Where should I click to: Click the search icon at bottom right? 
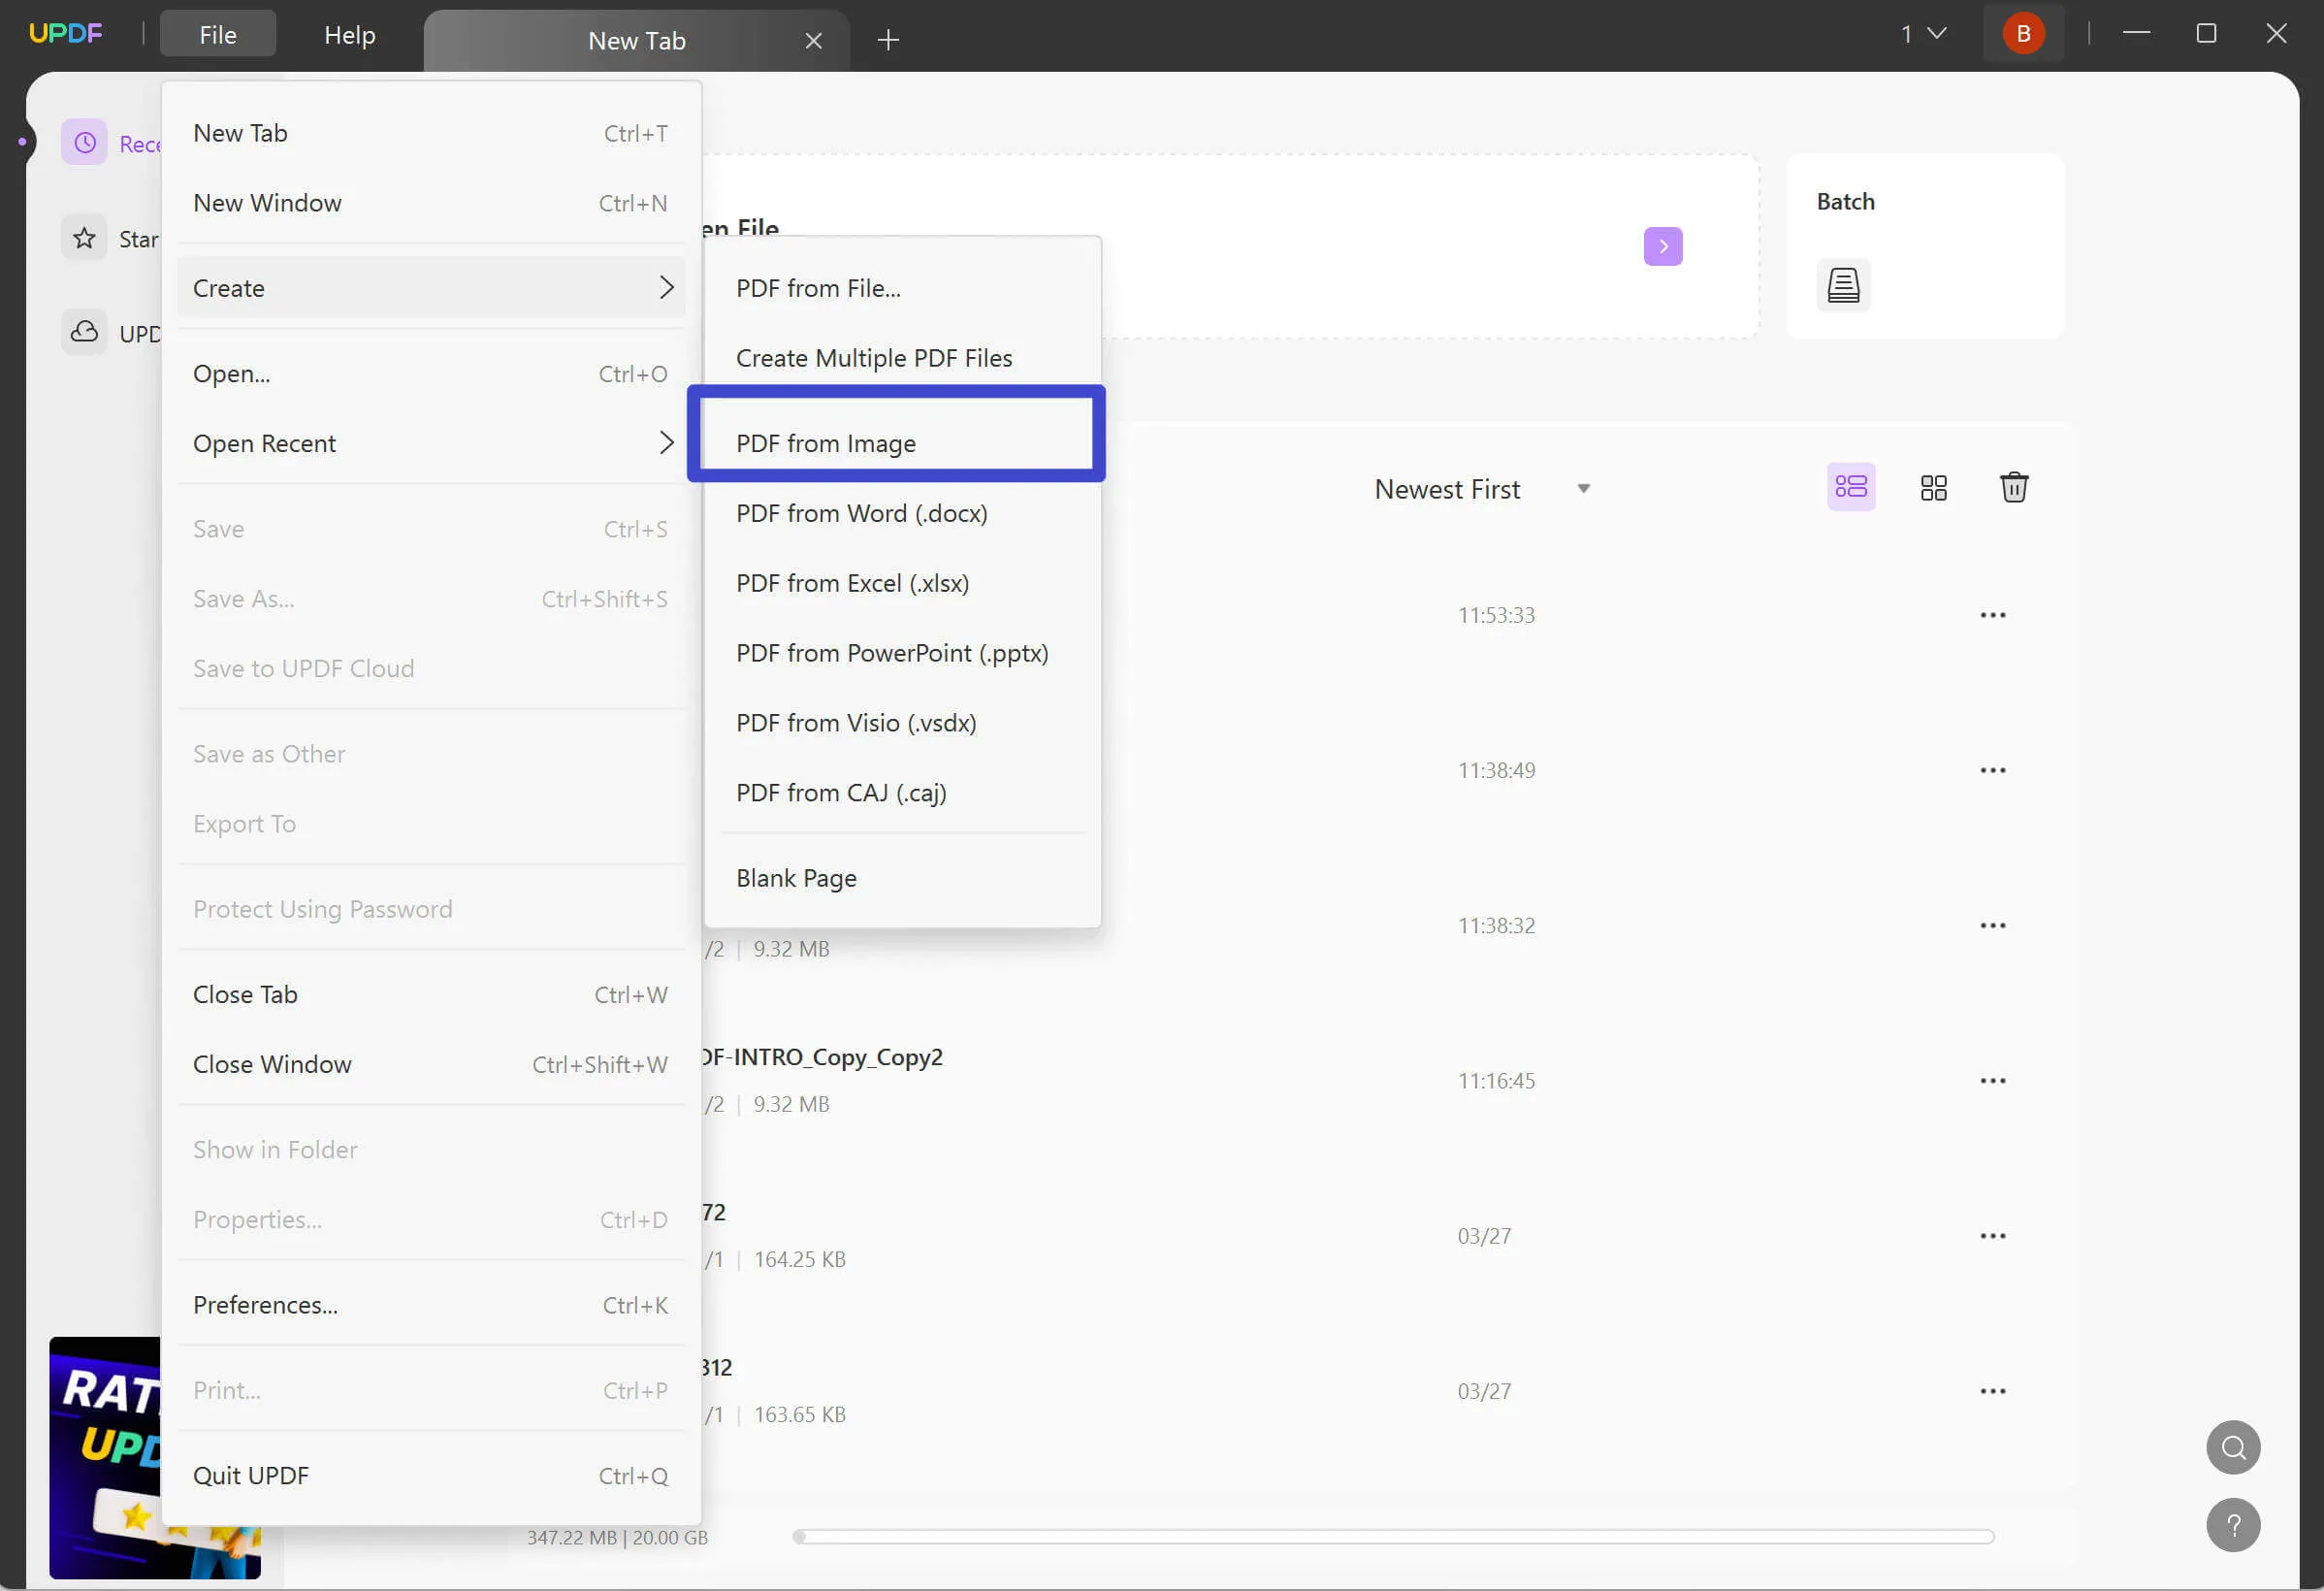coord(2232,1446)
